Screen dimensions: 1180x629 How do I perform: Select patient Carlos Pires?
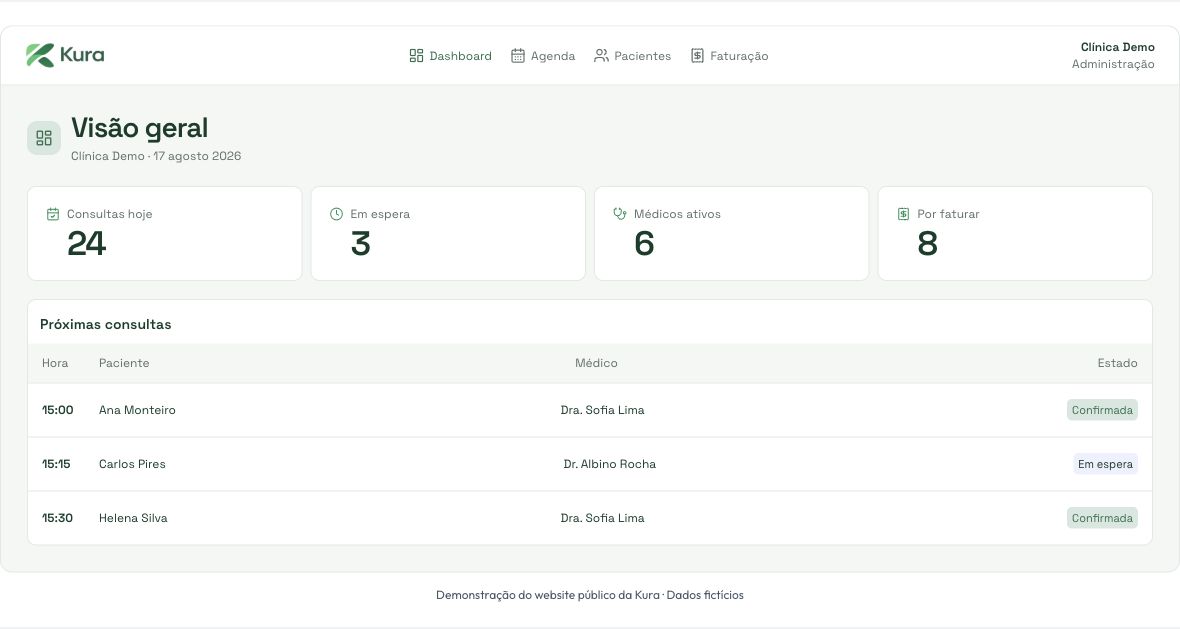click(132, 464)
